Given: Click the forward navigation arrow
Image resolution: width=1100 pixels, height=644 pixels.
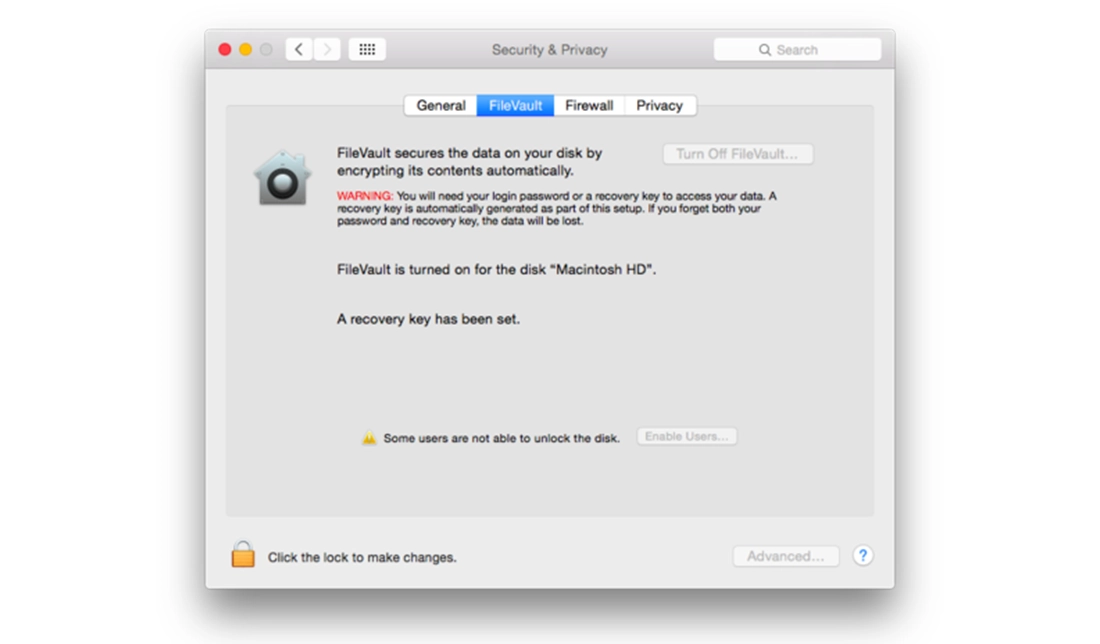Looking at the screenshot, I should point(325,48).
